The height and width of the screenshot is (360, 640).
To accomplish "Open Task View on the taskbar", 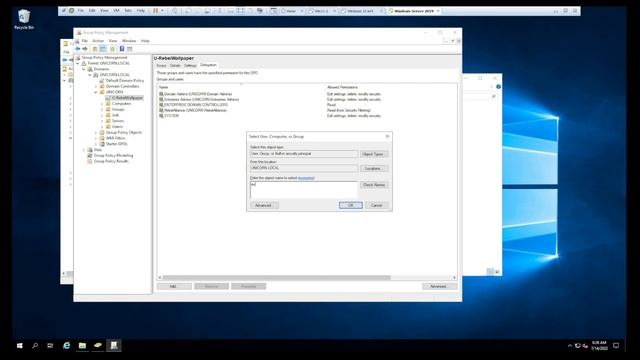I will point(50,346).
